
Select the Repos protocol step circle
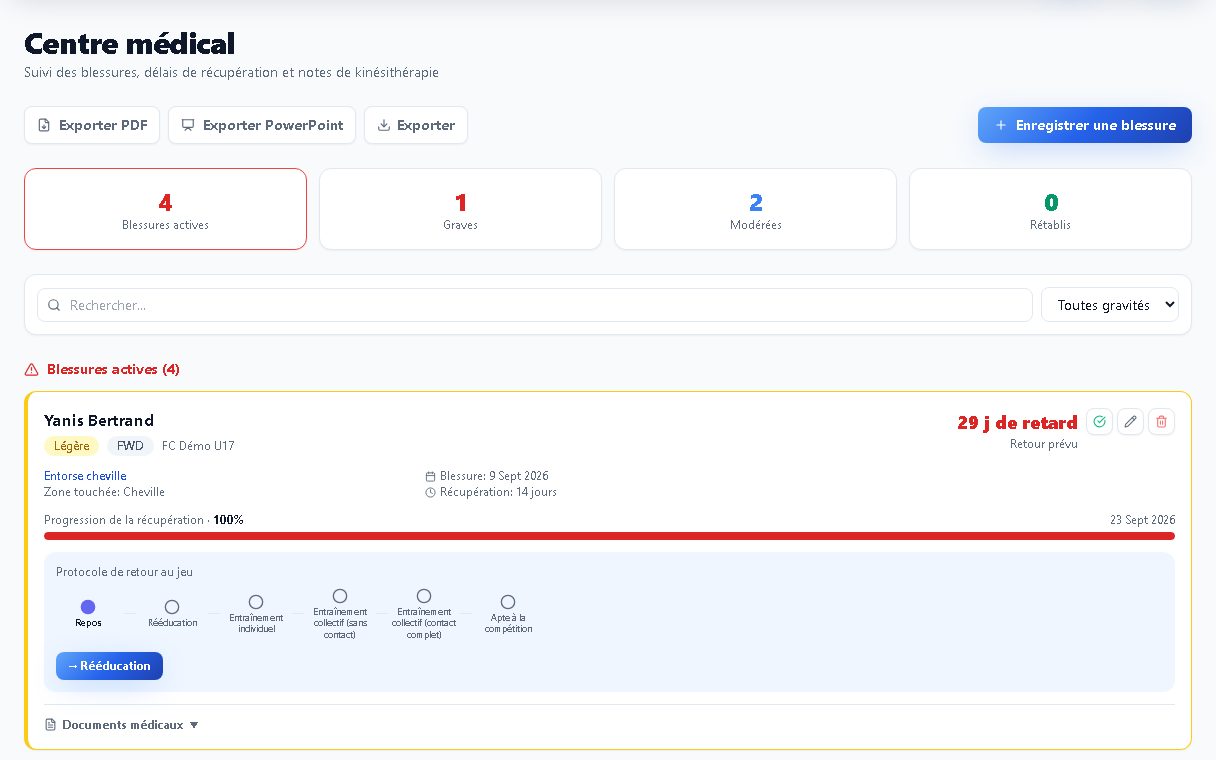point(88,607)
